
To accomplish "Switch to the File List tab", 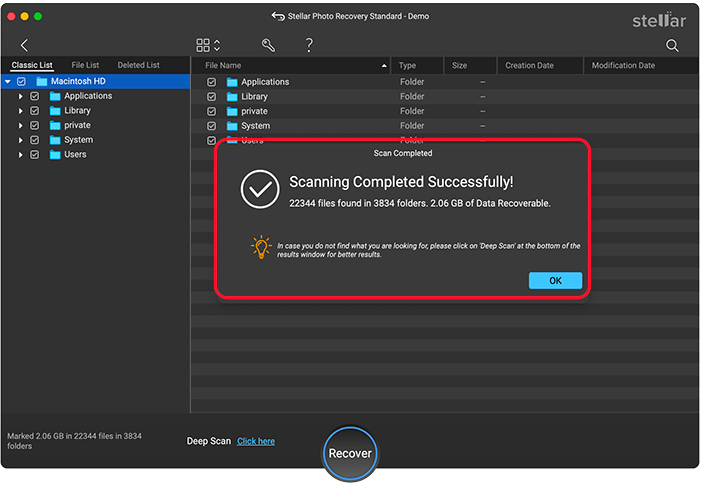I will point(85,65).
